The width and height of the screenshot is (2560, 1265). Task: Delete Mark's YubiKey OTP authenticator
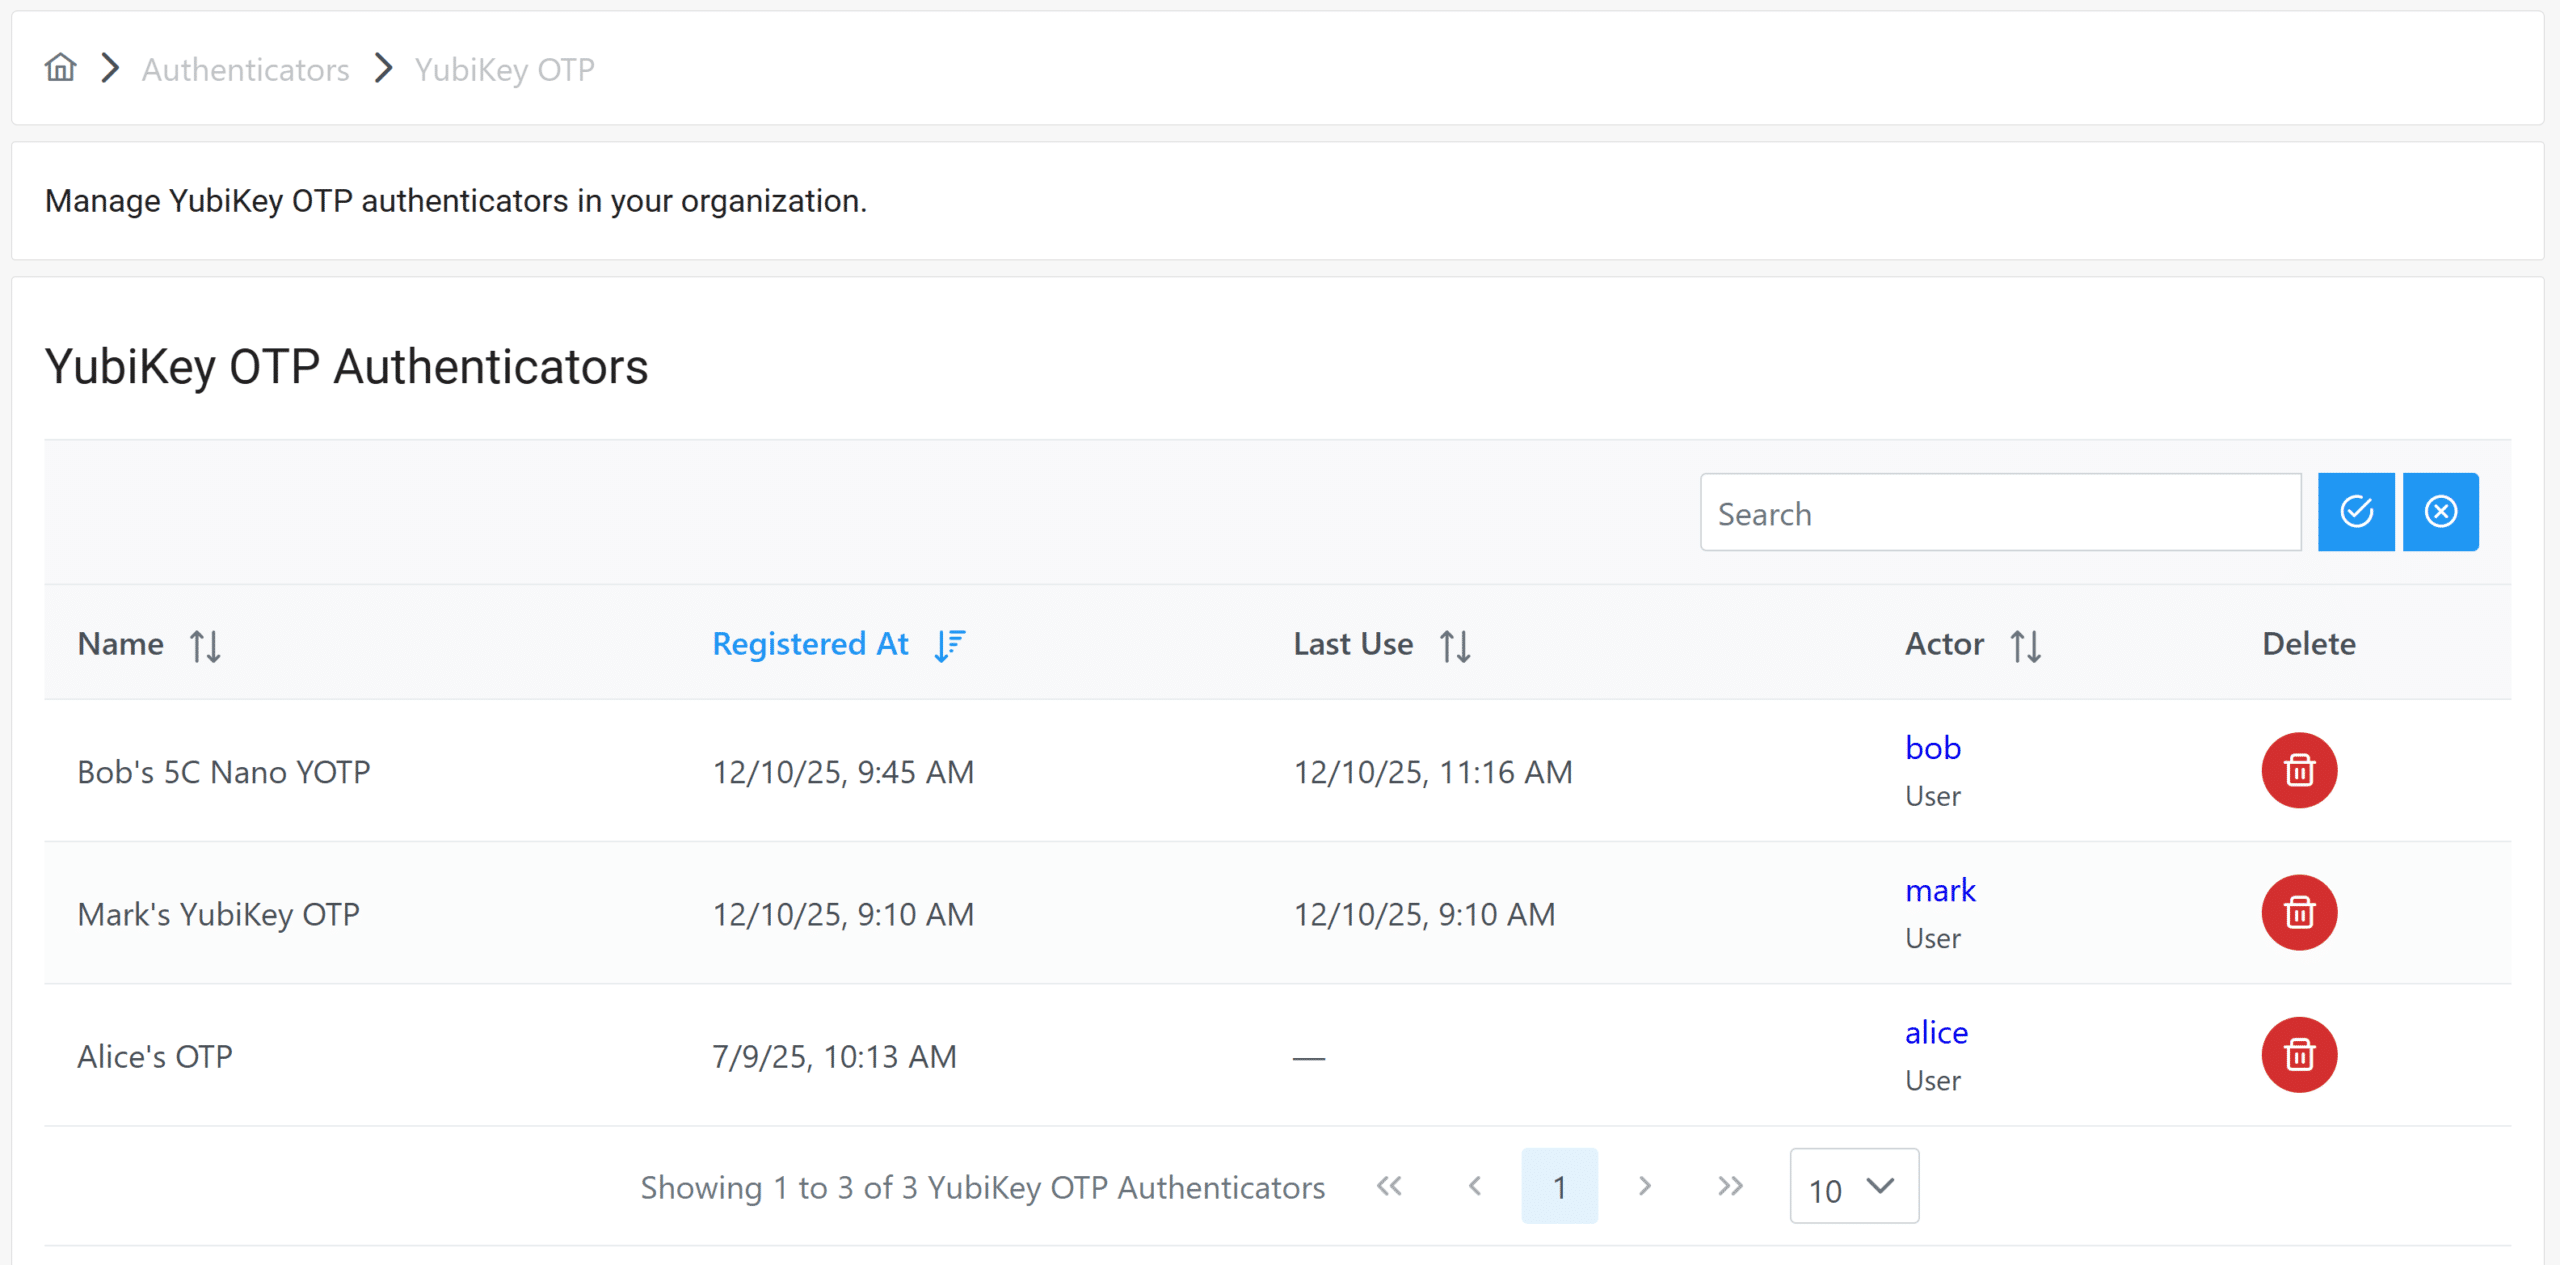(2299, 912)
